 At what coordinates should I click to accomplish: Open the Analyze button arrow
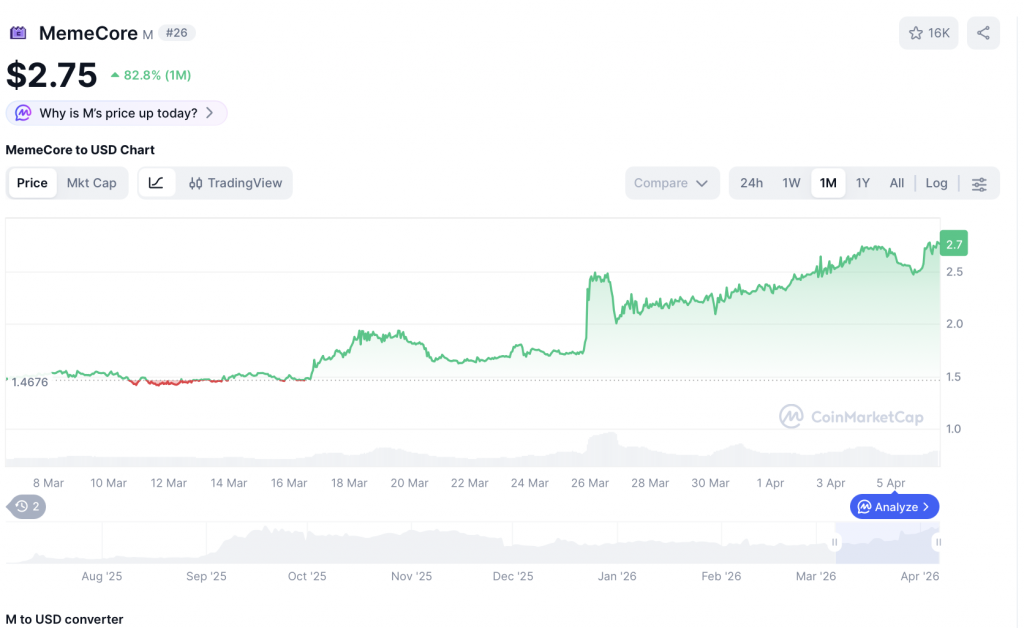click(x=926, y=507)
